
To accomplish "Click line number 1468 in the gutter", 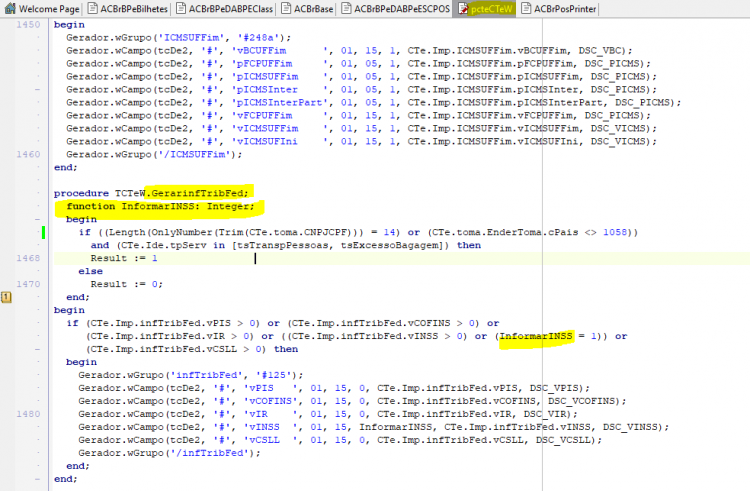I will click(28, 258).
